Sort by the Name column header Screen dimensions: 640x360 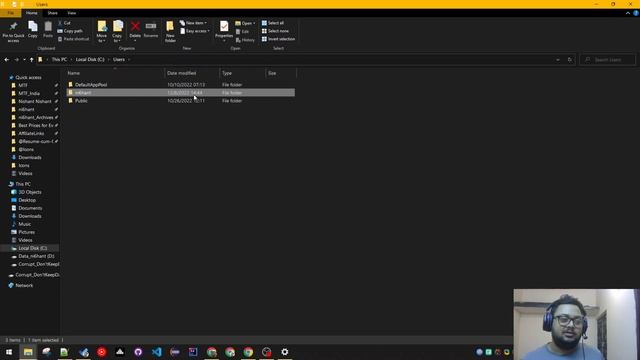tap(115, 73)
